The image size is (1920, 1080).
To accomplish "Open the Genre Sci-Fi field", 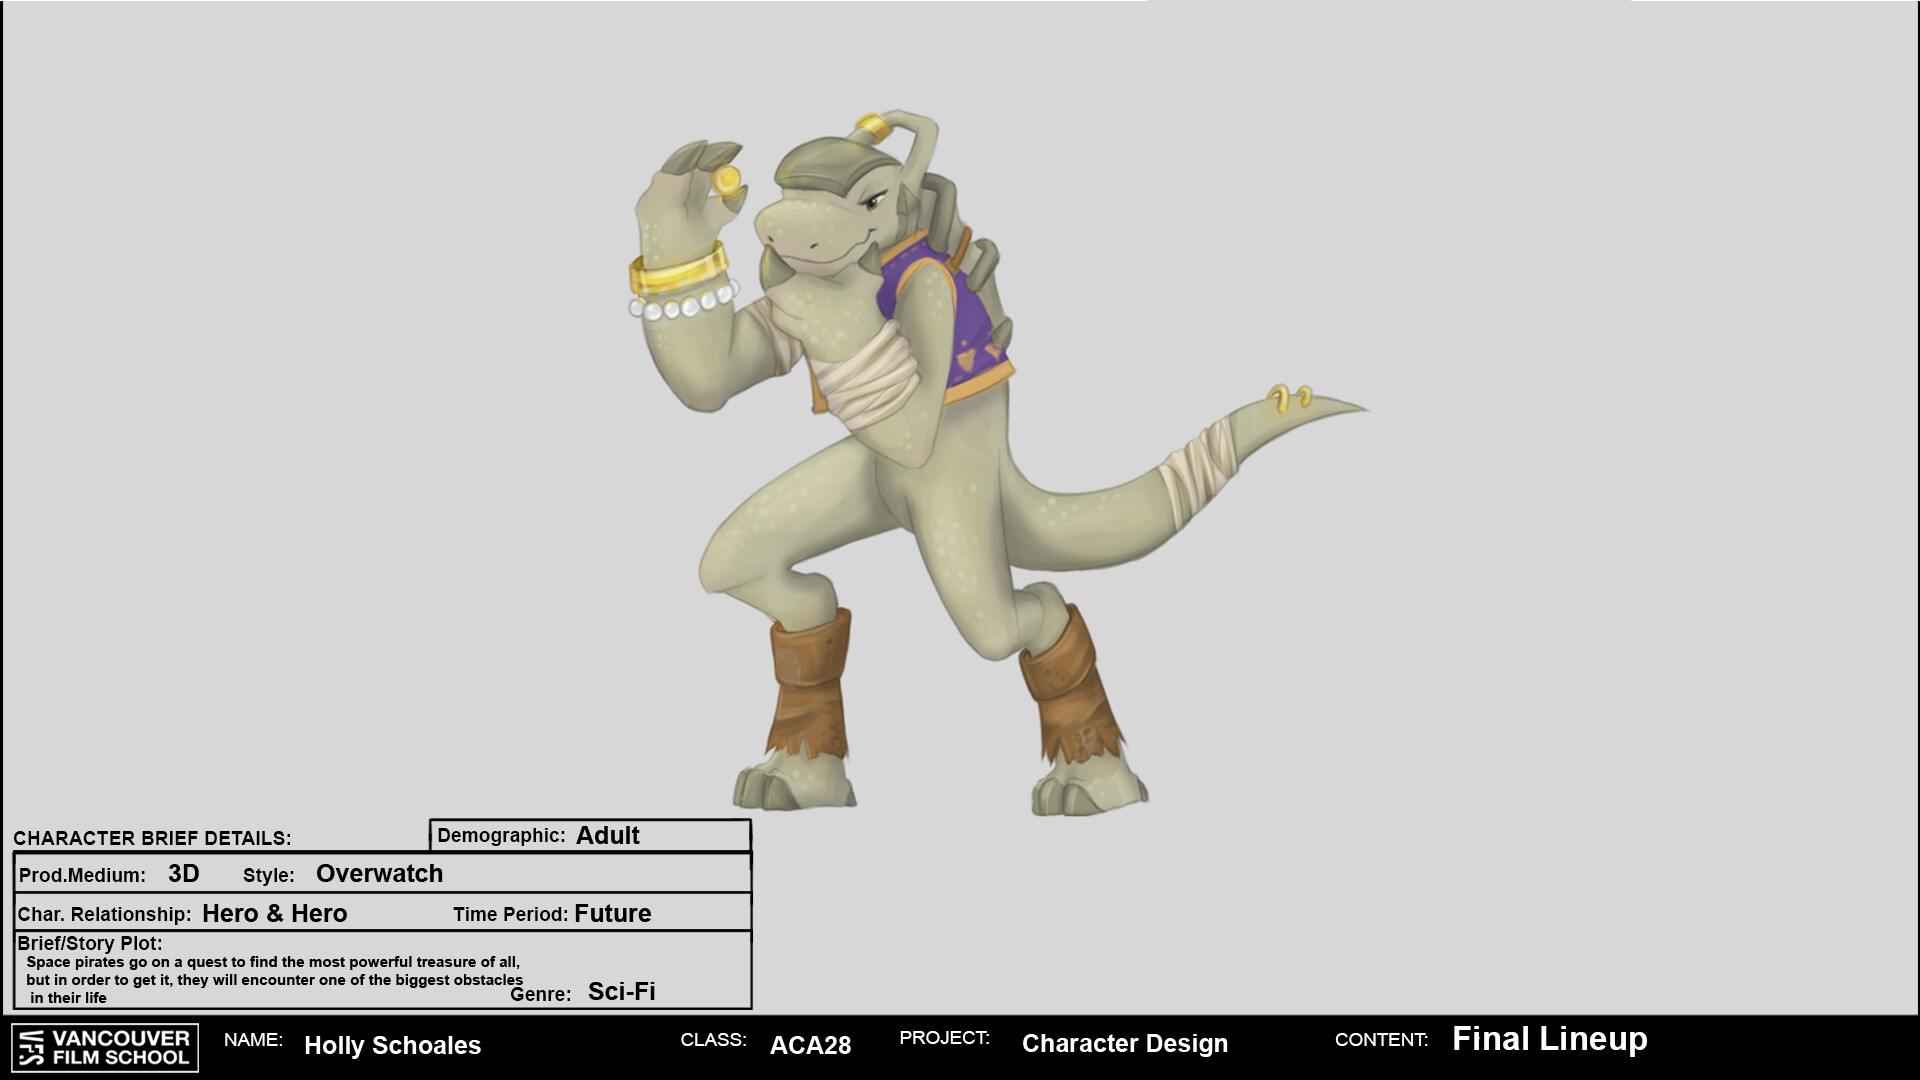I will [x=620, y=991].
